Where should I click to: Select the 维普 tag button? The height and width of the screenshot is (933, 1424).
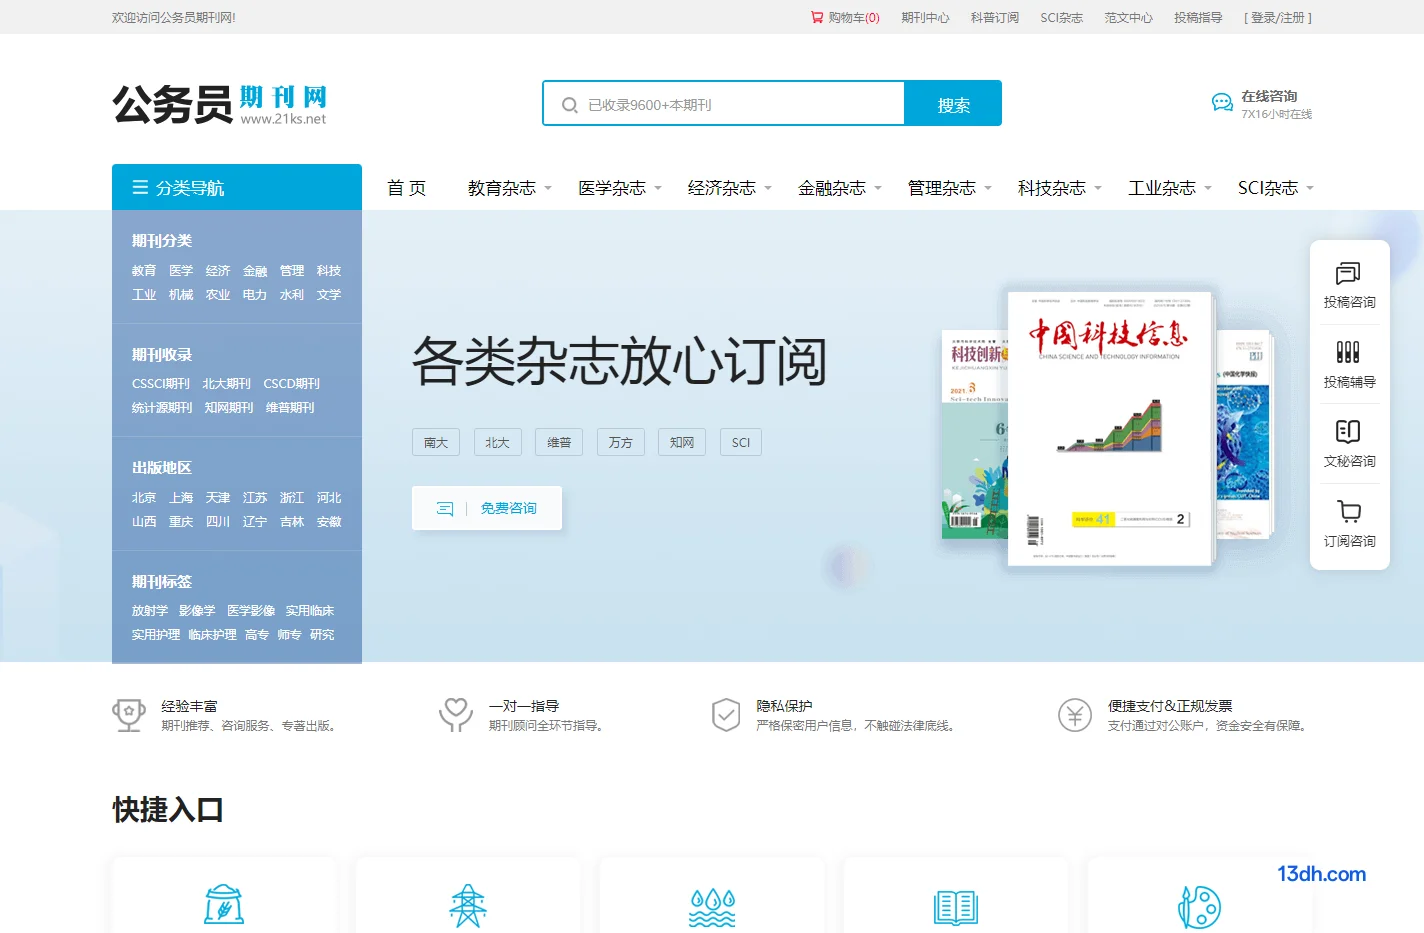[559, 442]
